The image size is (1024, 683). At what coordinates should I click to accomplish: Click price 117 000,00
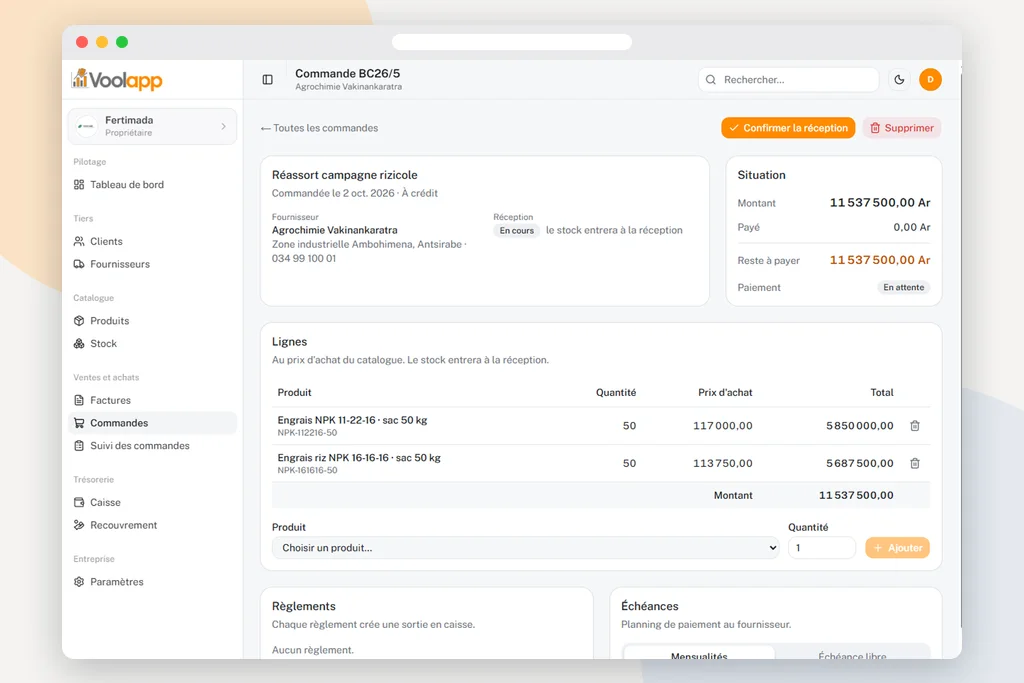pyautogui.click(x=723, y=426)
